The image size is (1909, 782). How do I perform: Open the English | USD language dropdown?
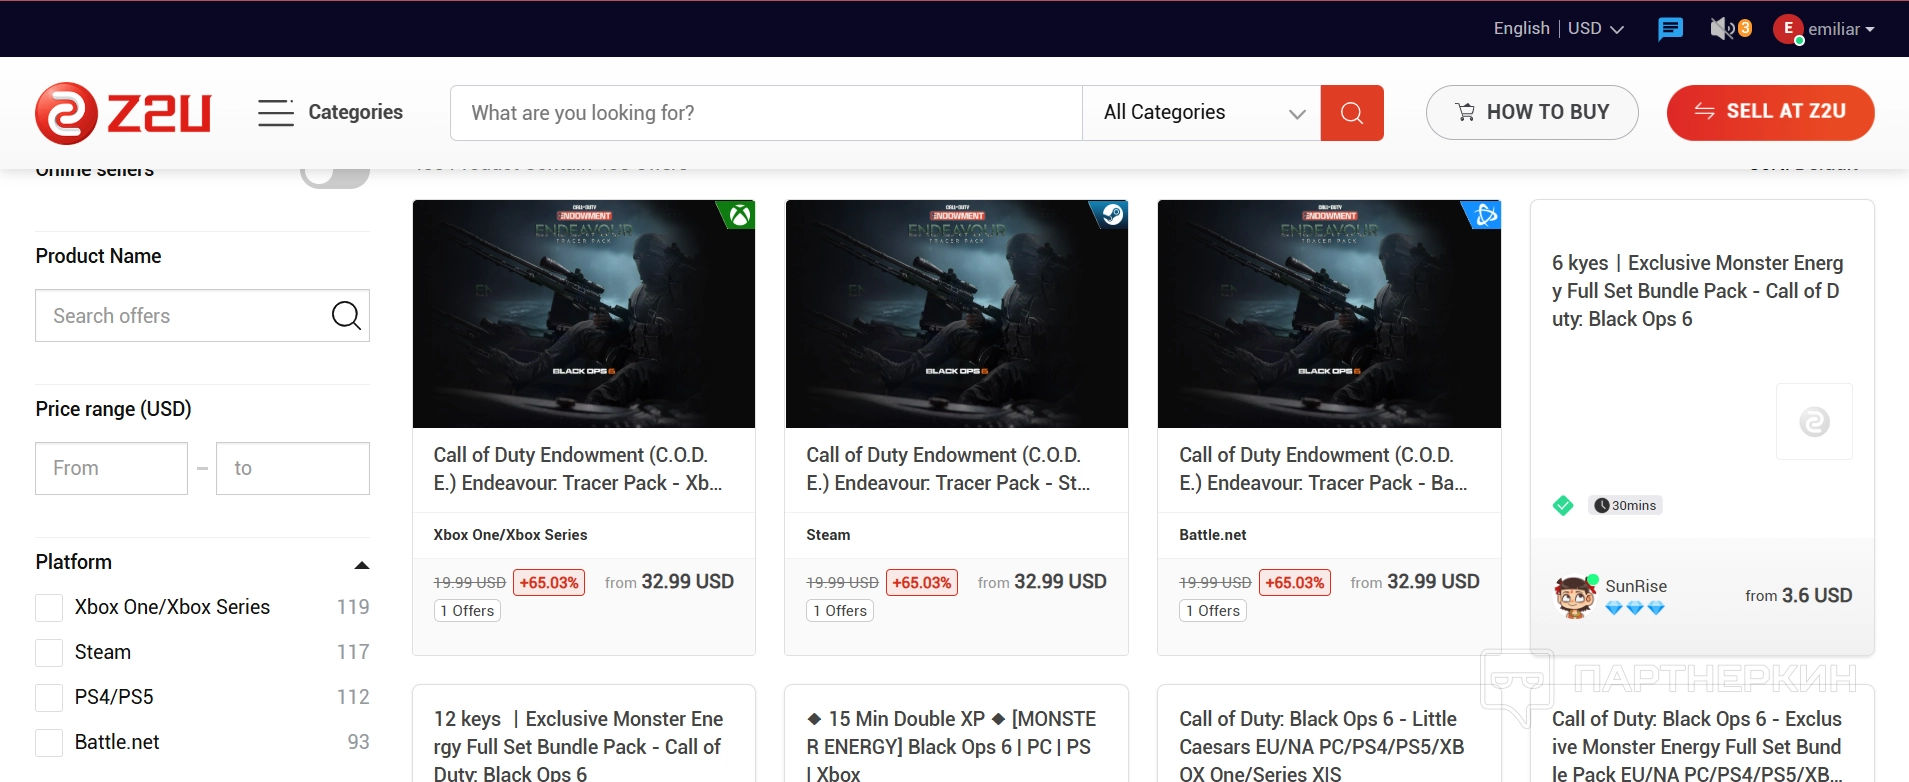1558,29
